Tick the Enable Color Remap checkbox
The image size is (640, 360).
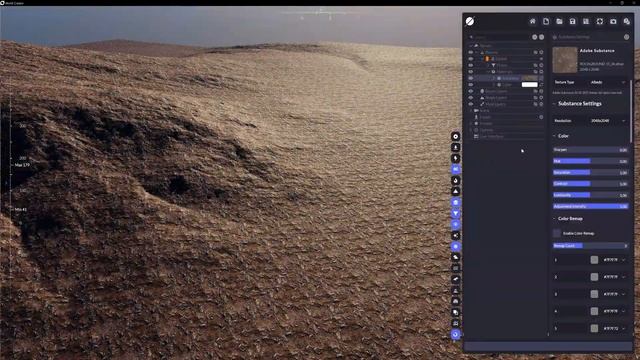(557, 233)
